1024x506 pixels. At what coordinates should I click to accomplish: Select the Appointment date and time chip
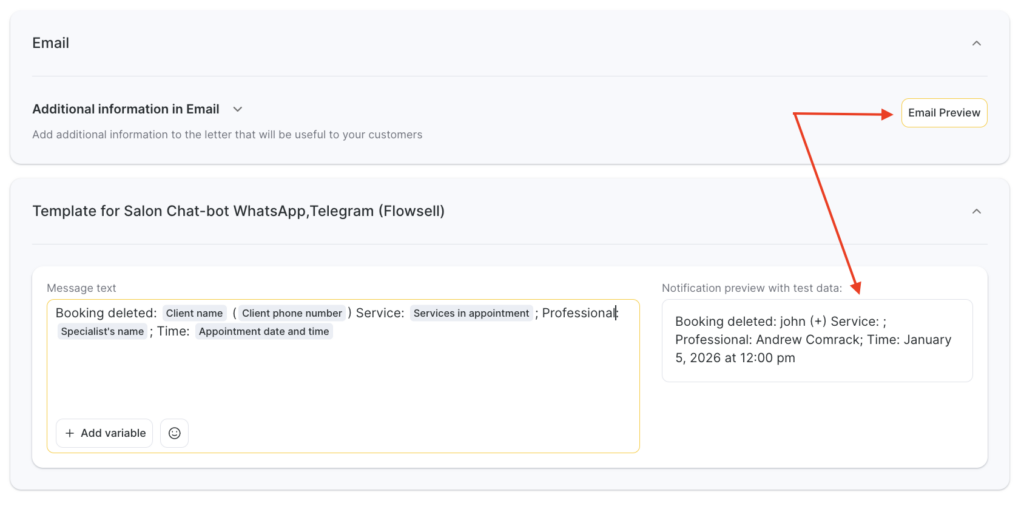(264, 331)
